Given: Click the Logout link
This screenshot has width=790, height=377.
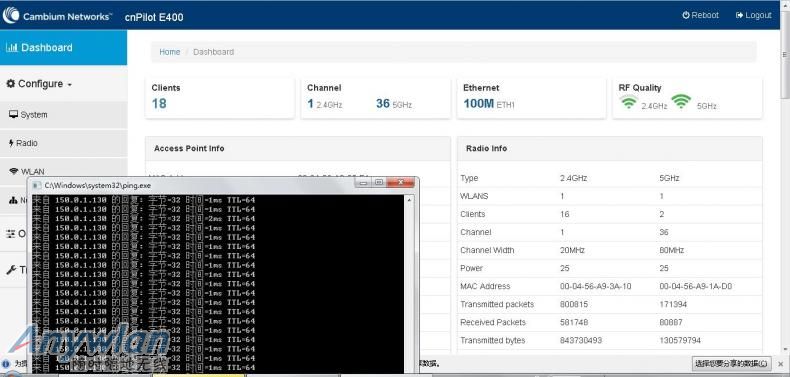Looking at the screenshot, I should click(x=754, y=15).
